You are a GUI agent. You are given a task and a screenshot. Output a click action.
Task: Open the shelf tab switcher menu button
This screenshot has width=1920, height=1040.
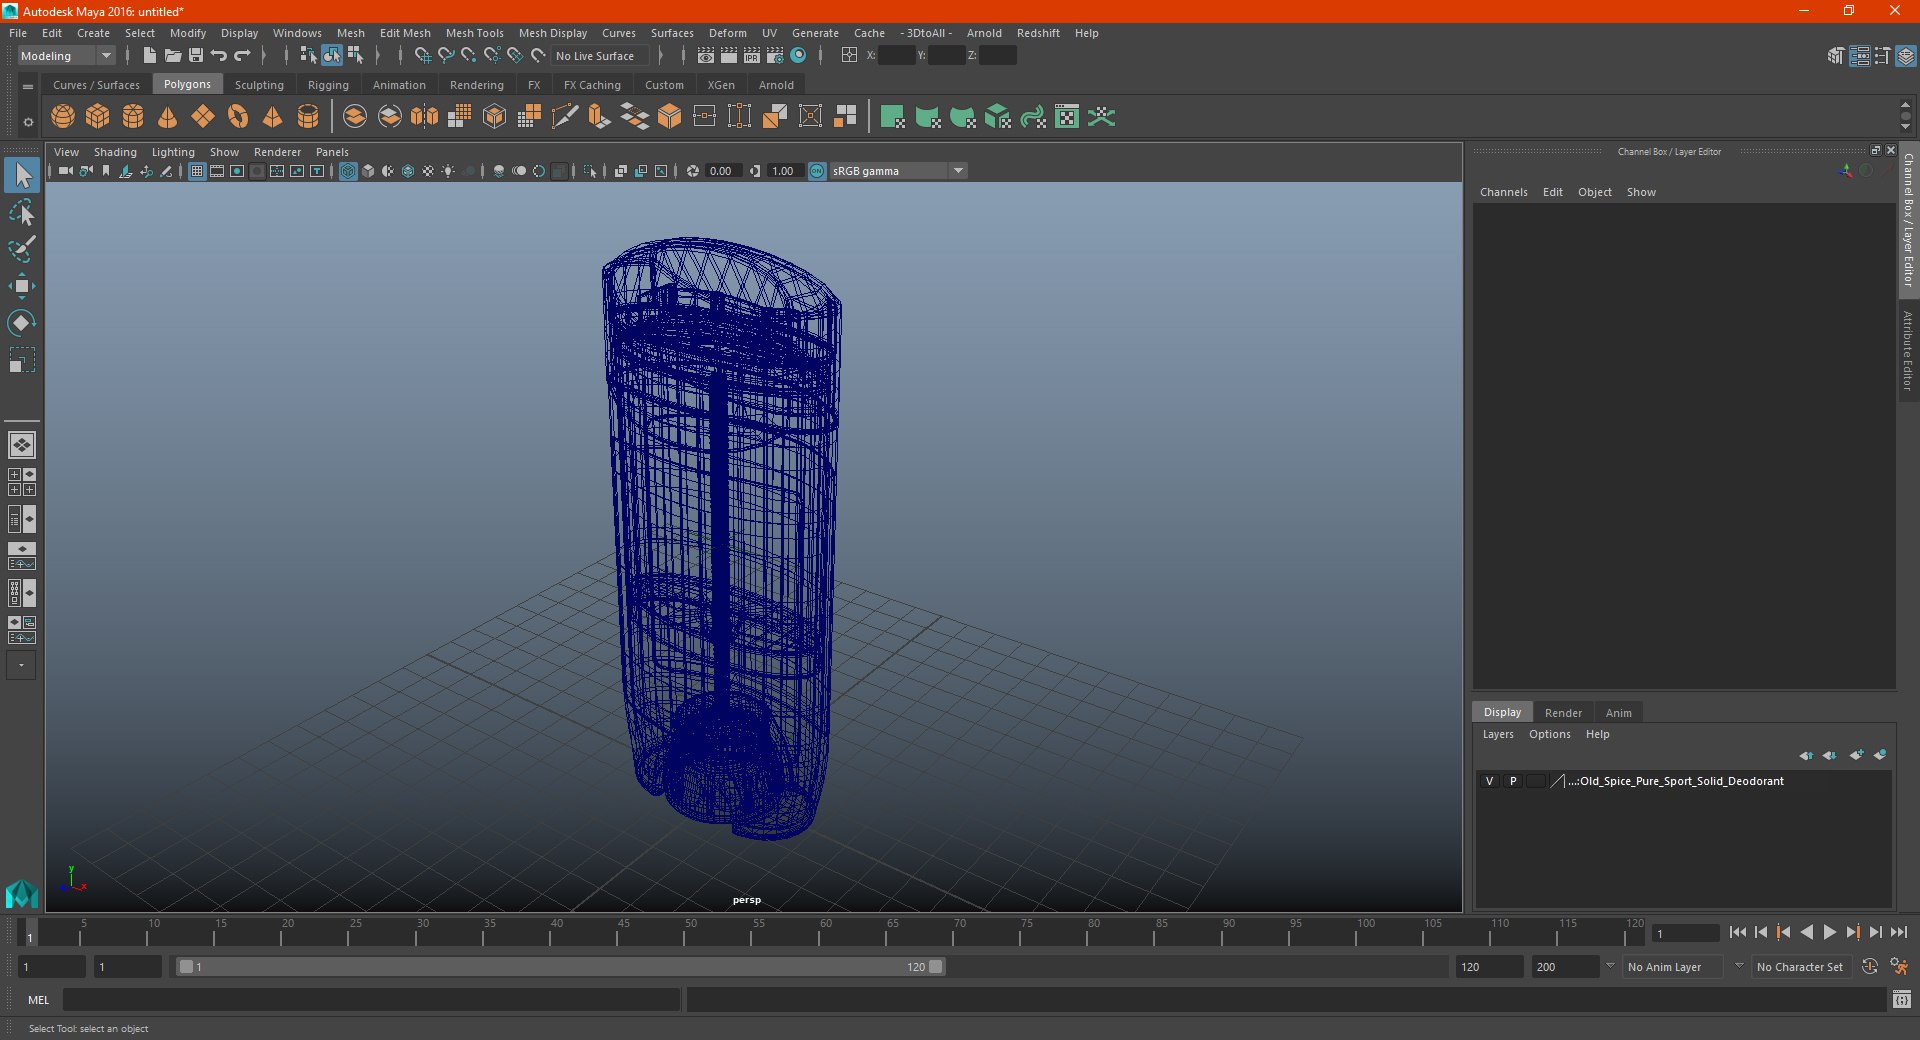coord(28,86)
